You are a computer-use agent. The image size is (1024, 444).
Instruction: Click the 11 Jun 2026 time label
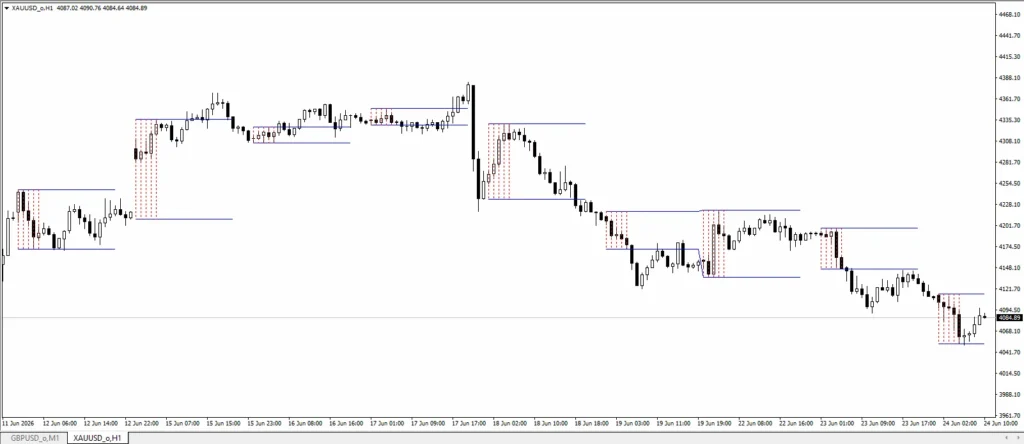coord(18,423)
